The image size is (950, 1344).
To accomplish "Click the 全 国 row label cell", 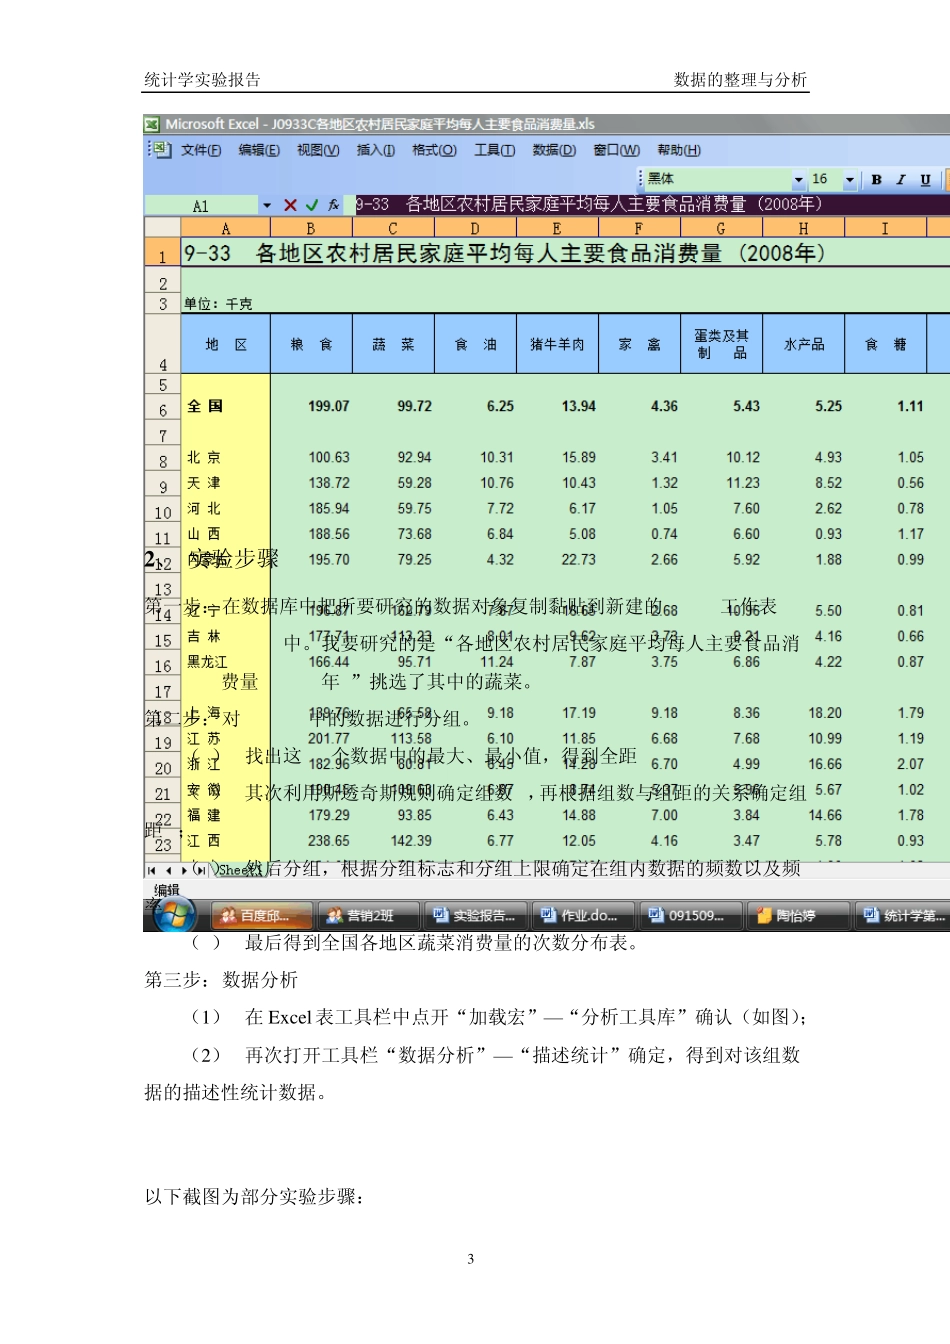I will [x=226, y=406].
